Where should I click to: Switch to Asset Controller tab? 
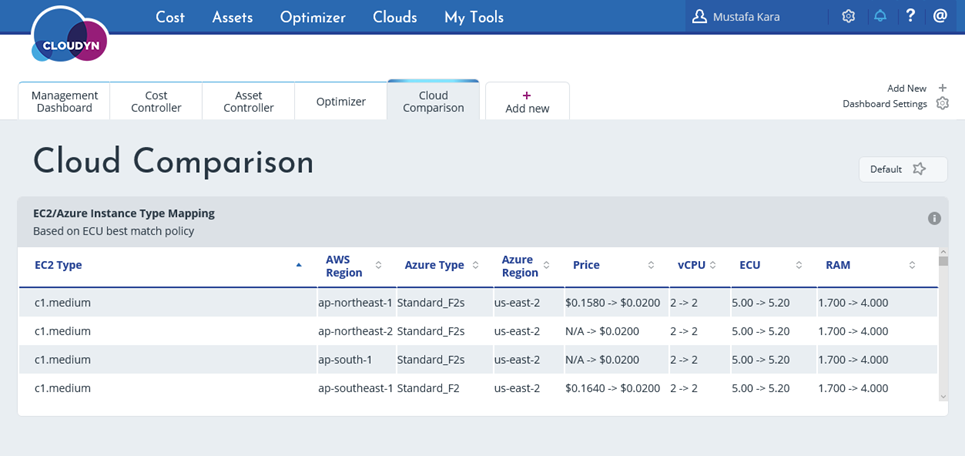point(249,102)
